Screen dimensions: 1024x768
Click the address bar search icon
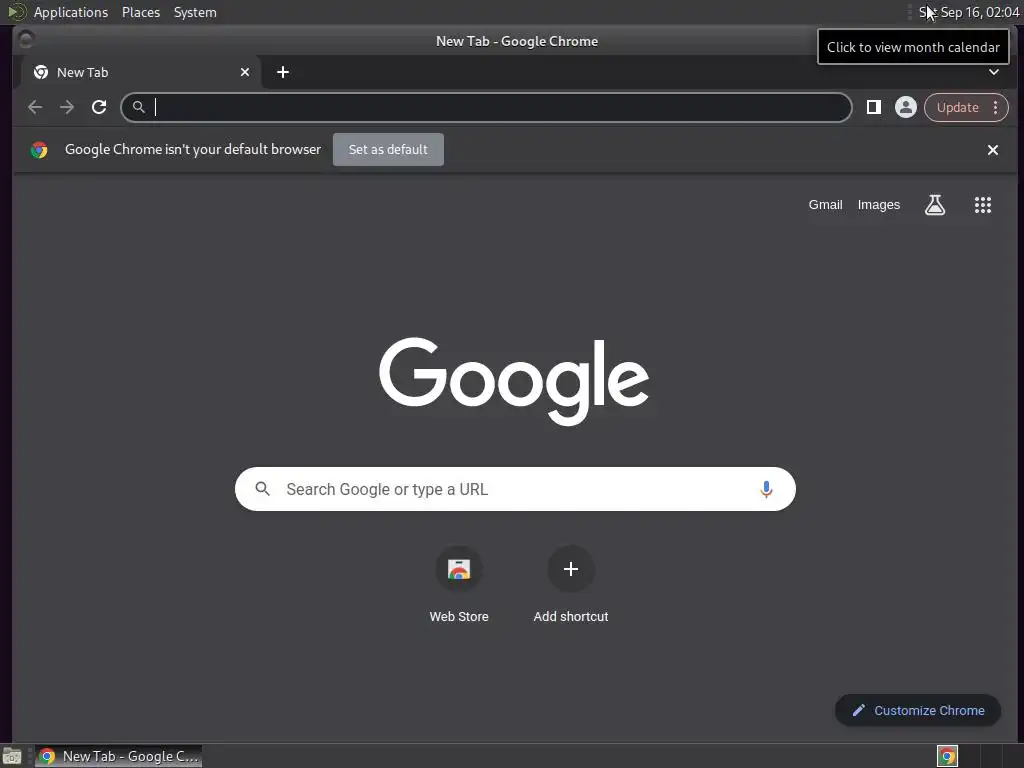(x=138, y=107)
